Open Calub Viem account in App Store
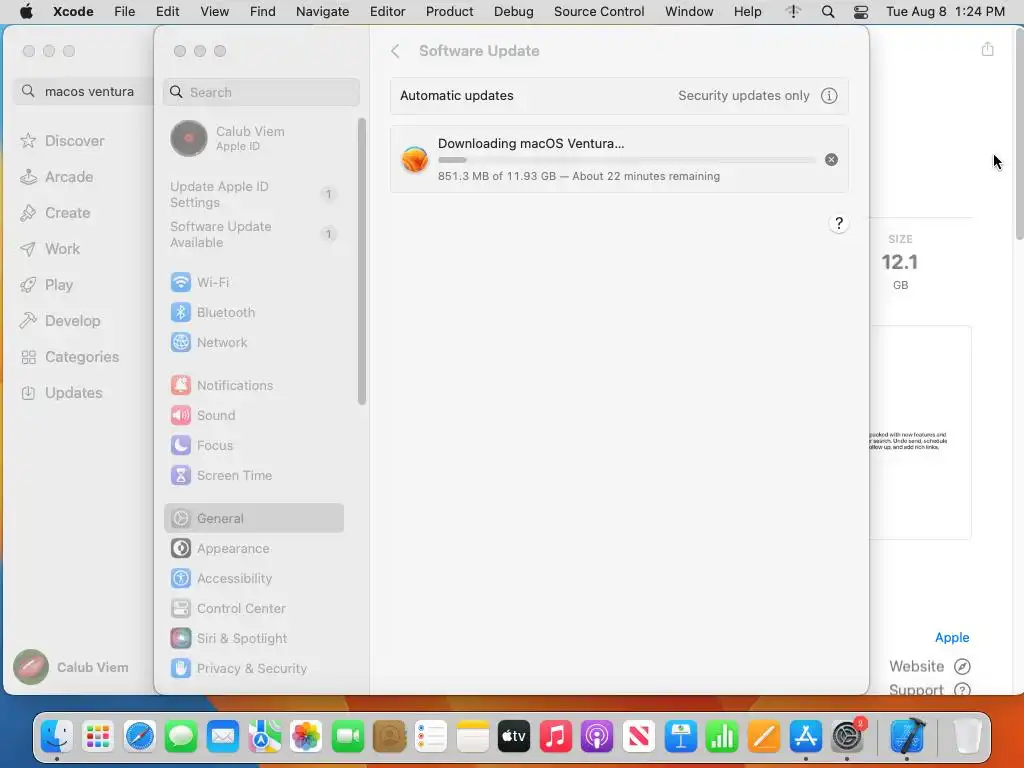Viewport: 1024px width, 768px height. pyautogui.click(x=71, y=667)
